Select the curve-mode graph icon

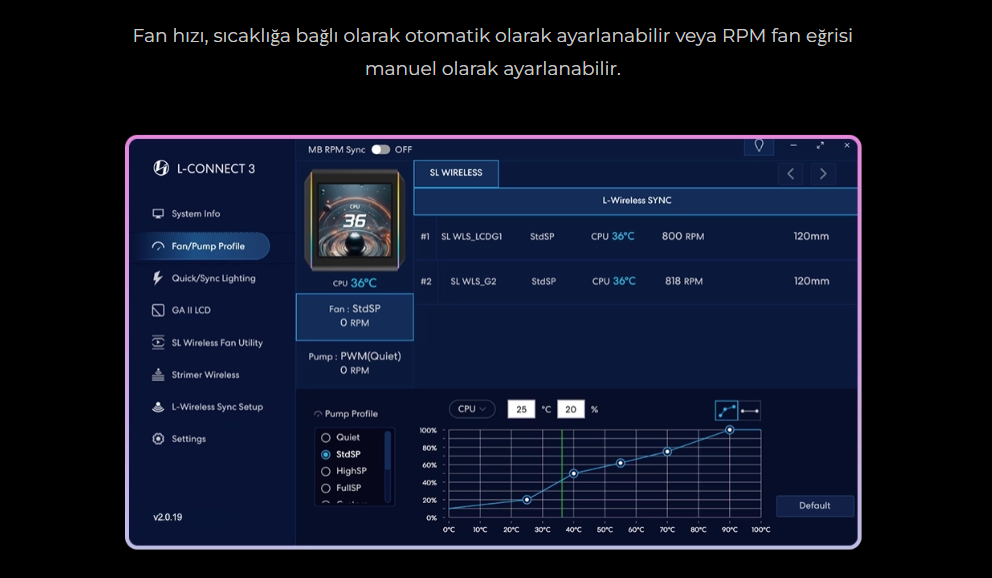point(726,410)
